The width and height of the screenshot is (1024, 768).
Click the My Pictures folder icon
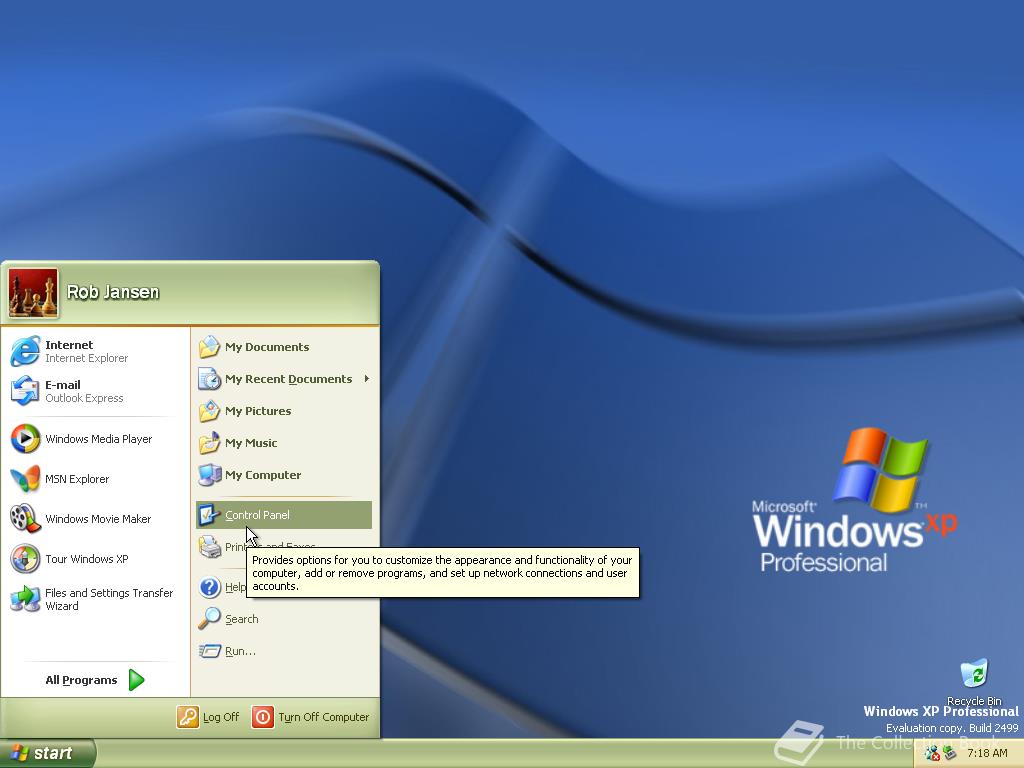[x=209, y=411]
